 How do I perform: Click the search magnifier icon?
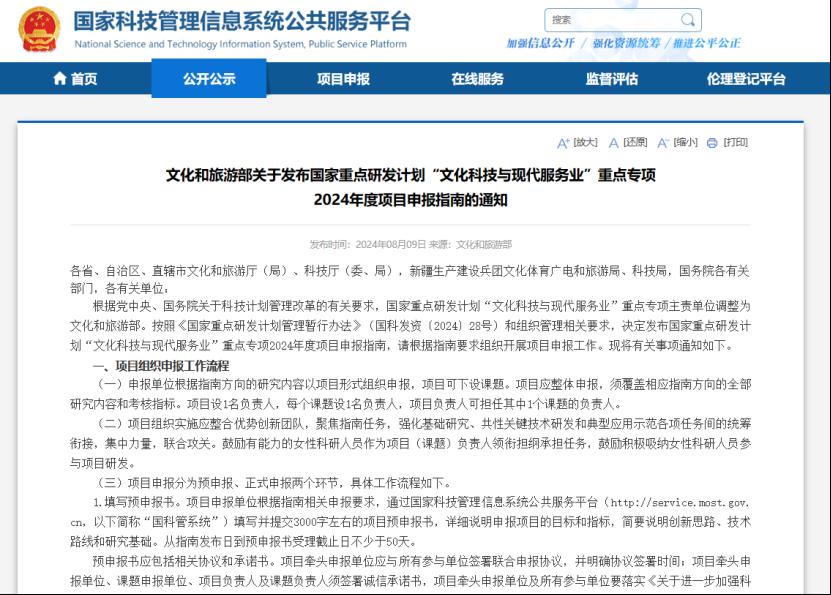(688, 20)
